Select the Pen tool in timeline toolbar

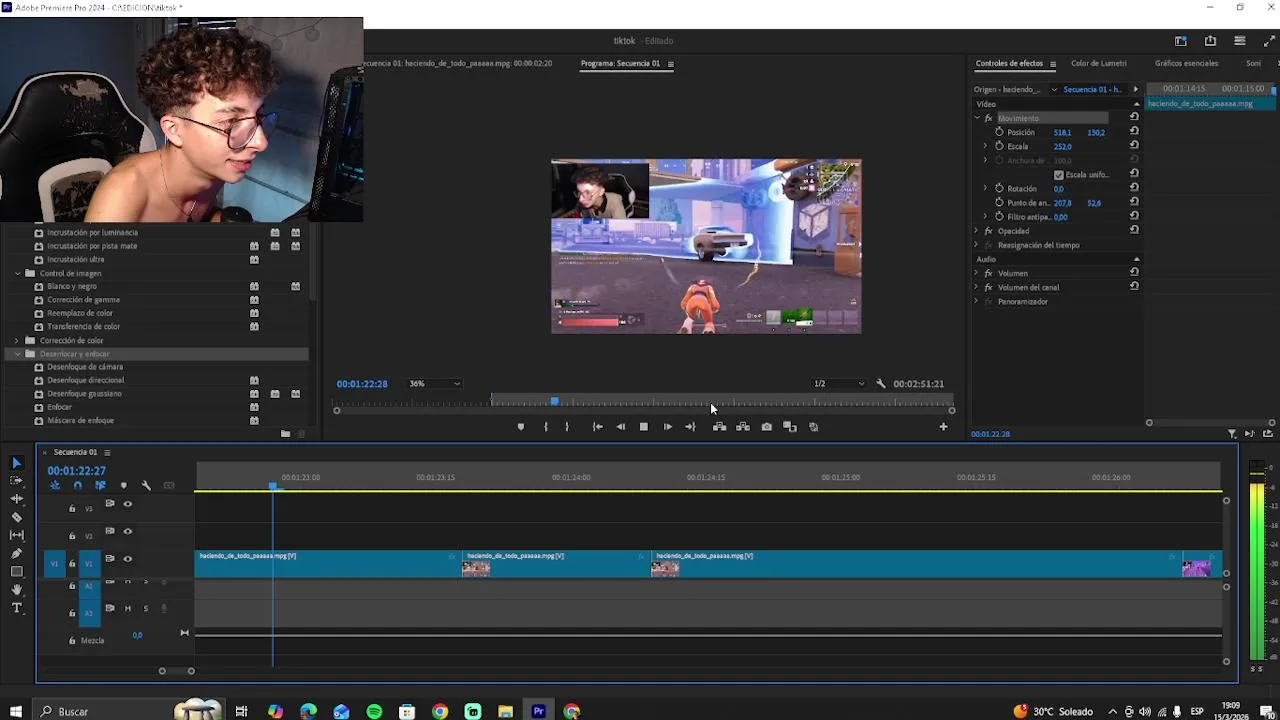pyautogui.click(x=16, y=553)
